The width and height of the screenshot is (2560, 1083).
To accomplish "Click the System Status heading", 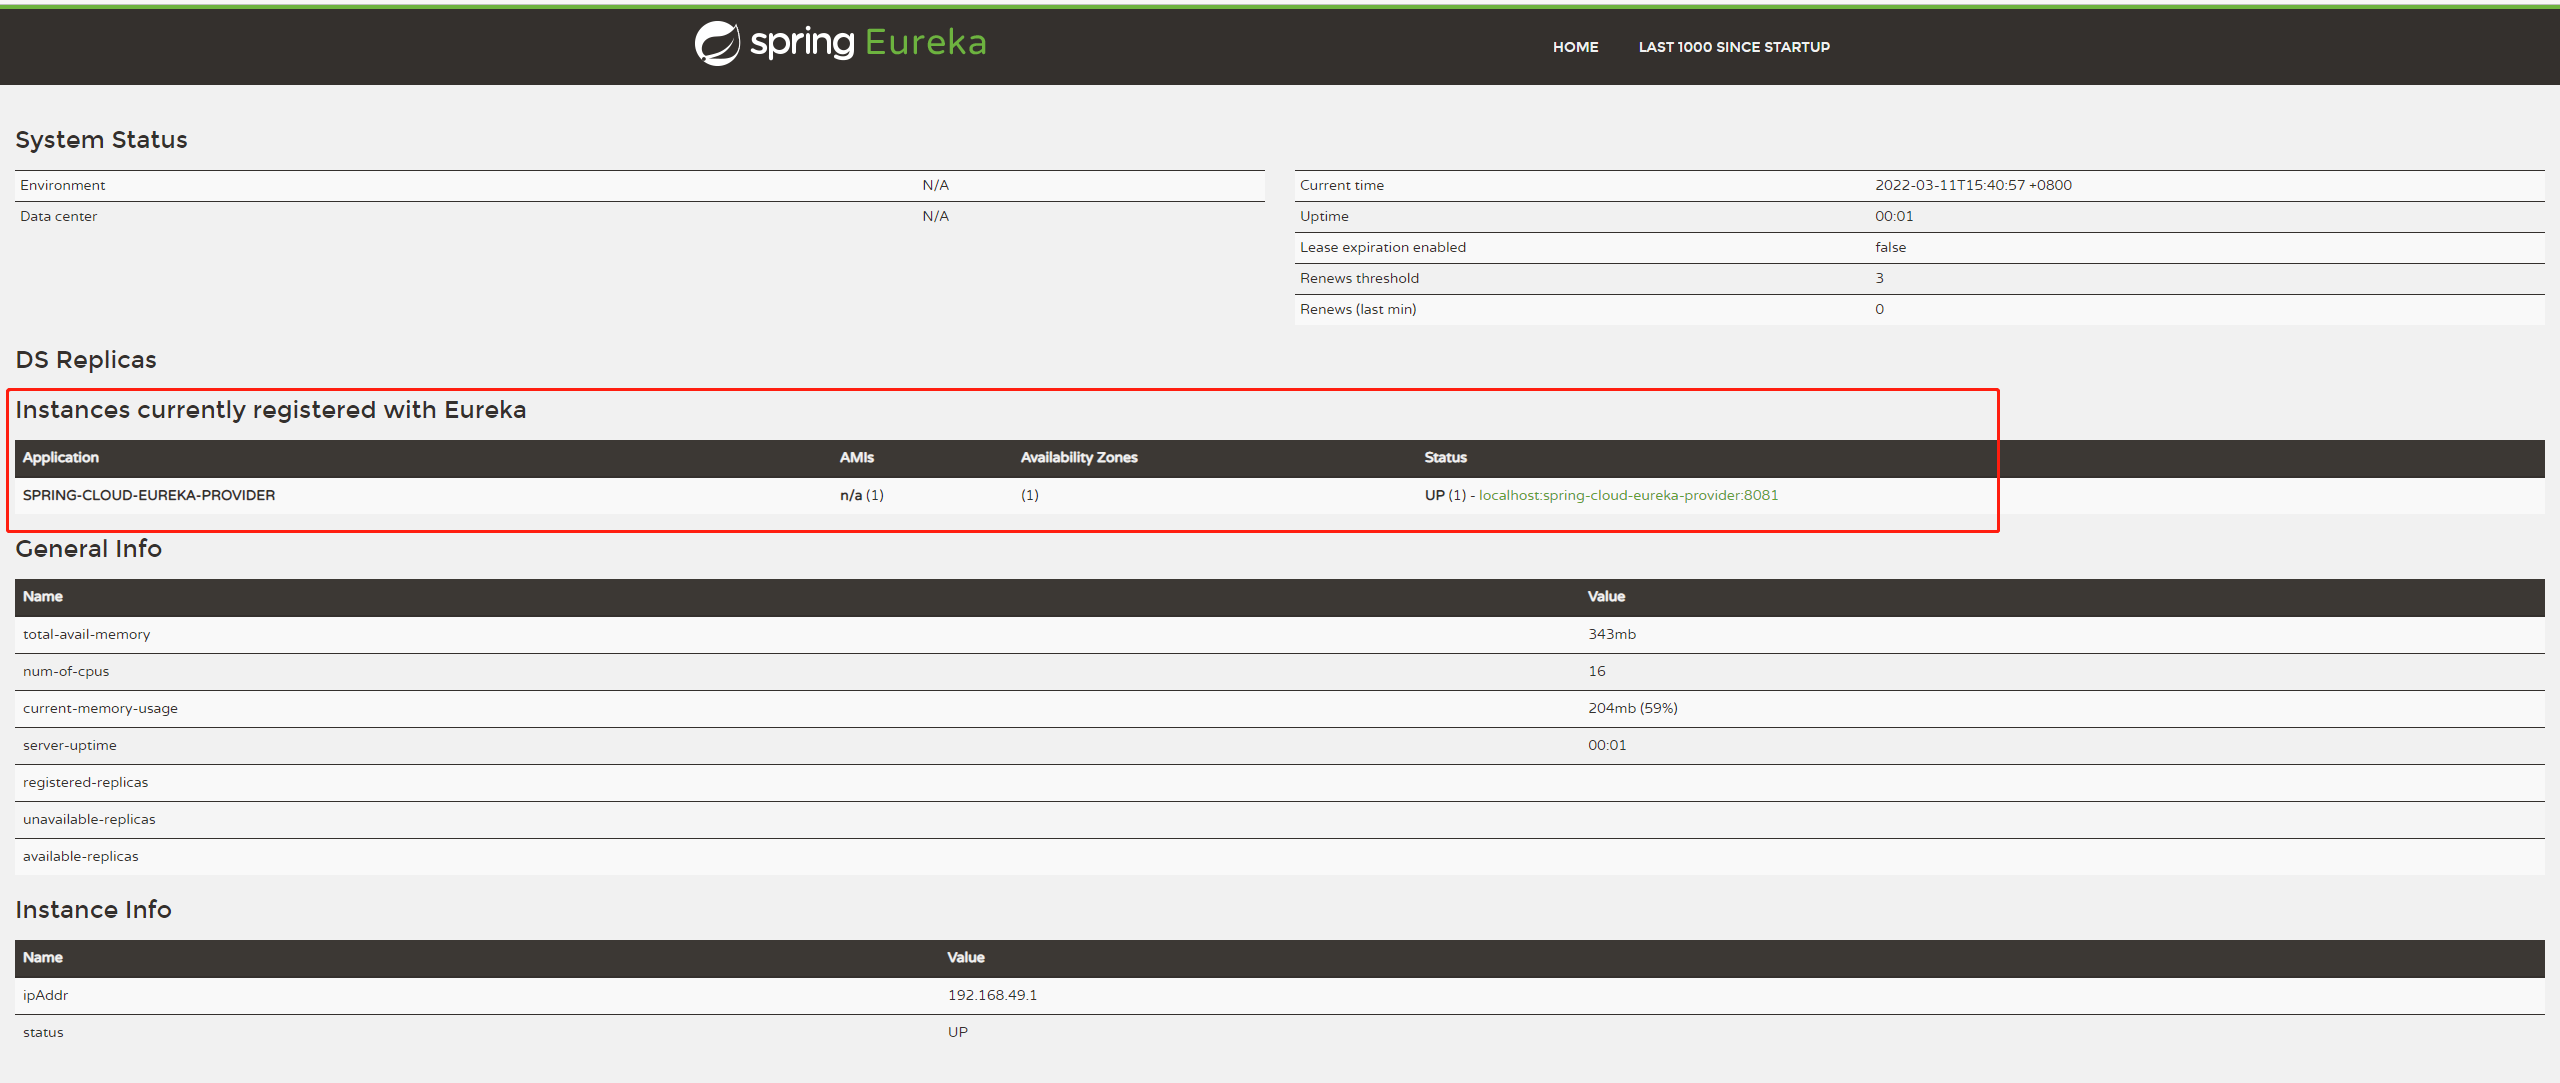I will (101, 140).
